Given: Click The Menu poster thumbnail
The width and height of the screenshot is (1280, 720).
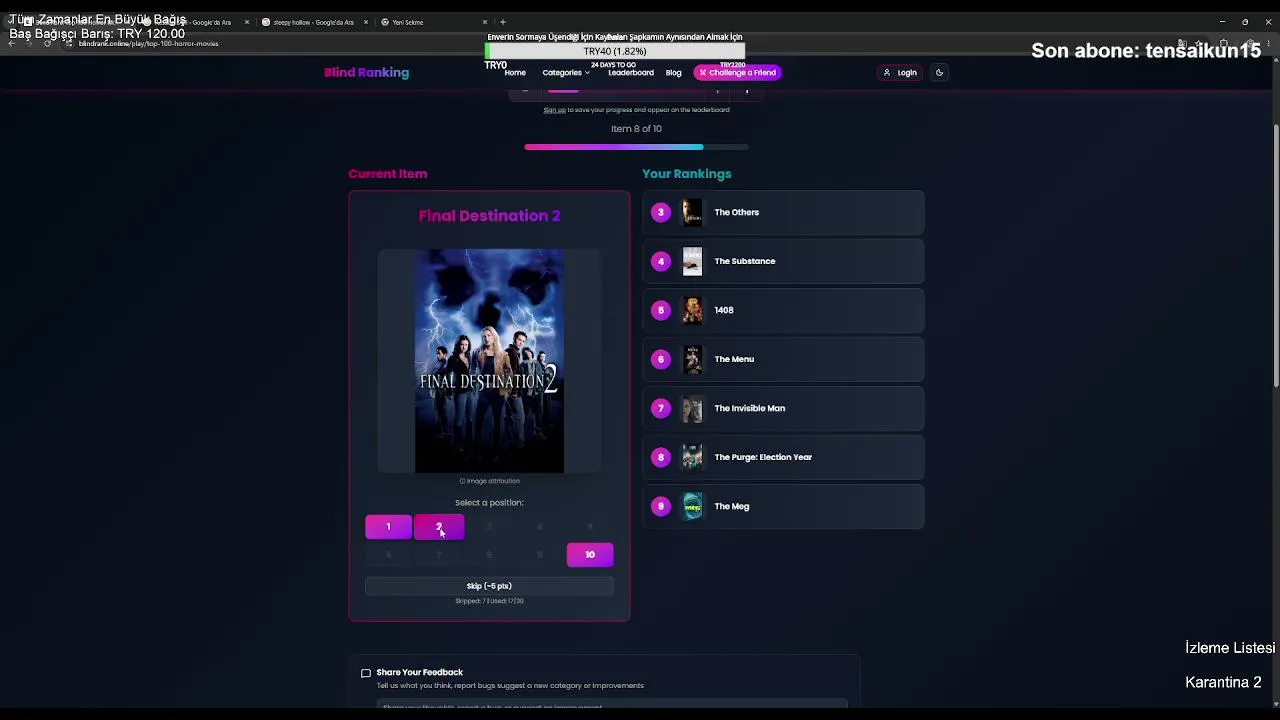Looking at the screenshot, I should tap(692, 359).
